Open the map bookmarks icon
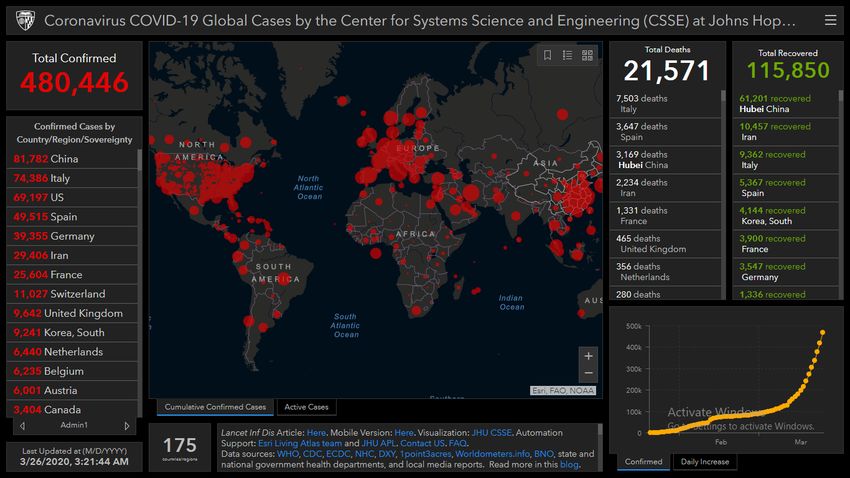The image size is (850, 478). (548, 55)
